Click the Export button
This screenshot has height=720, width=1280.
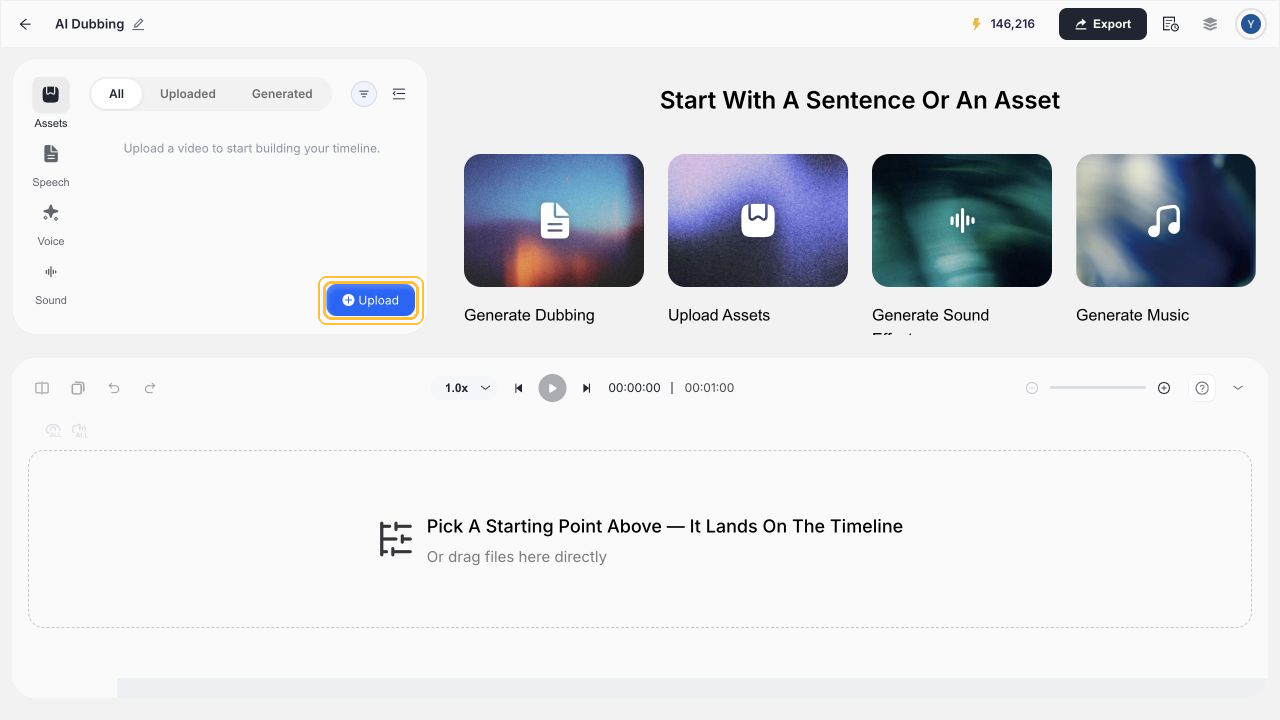1103,24
